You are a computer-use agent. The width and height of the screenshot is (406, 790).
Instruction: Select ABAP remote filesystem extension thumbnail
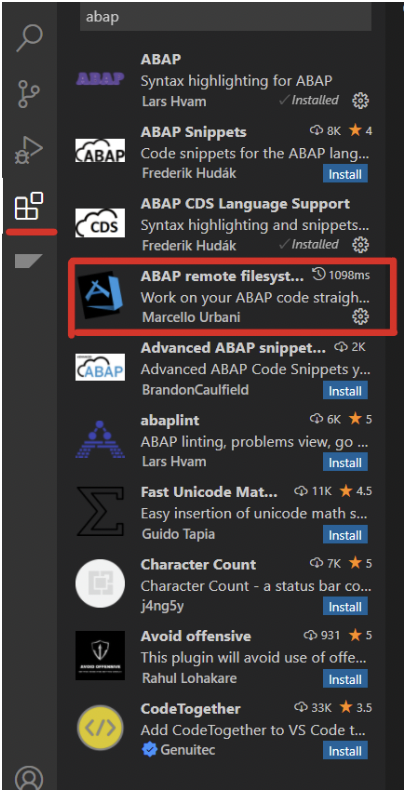[x=100, y=295]
